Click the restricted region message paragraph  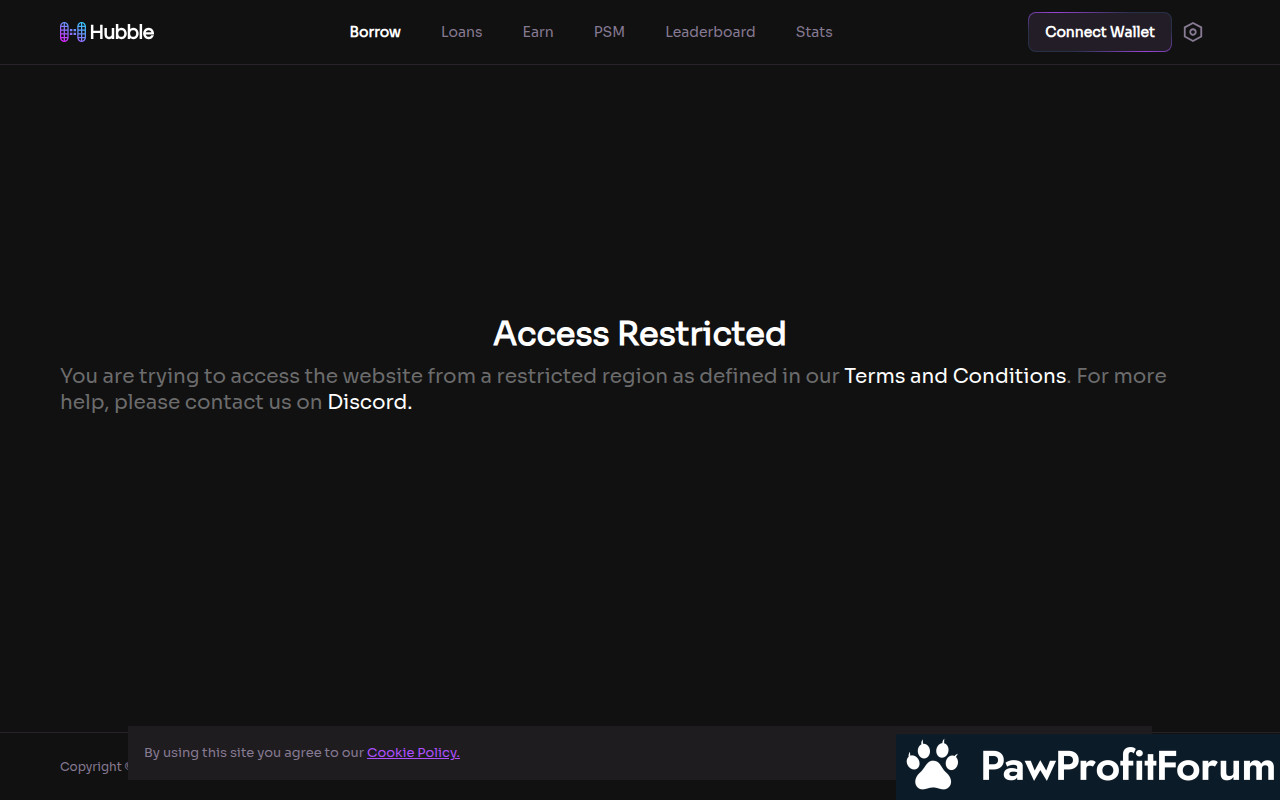pyautogui.click(x=613, y=389)
